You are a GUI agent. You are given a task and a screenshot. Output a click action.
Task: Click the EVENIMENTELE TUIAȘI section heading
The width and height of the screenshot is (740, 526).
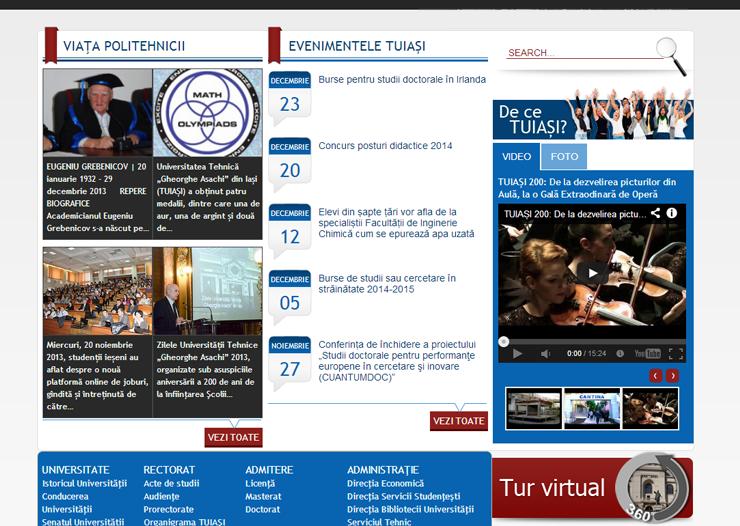pyautogui.click(x=357, y=46)
